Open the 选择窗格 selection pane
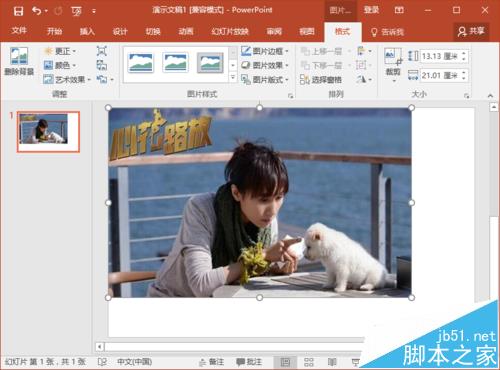 point(321,80)
